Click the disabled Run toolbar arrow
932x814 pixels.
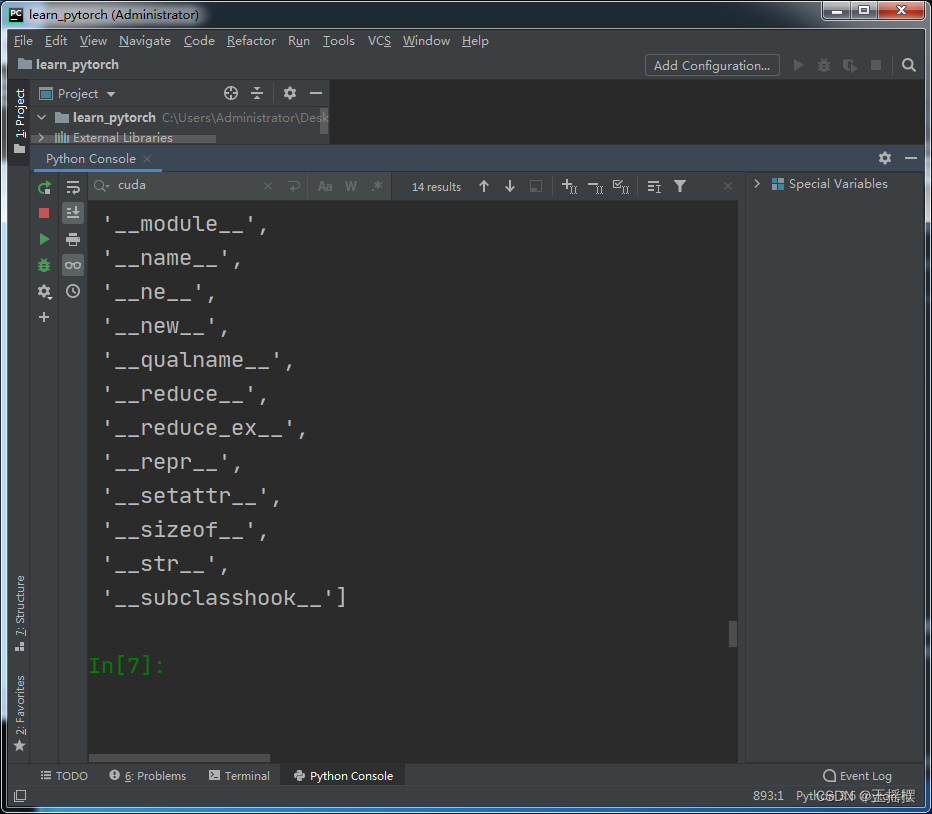pos(798,65)
